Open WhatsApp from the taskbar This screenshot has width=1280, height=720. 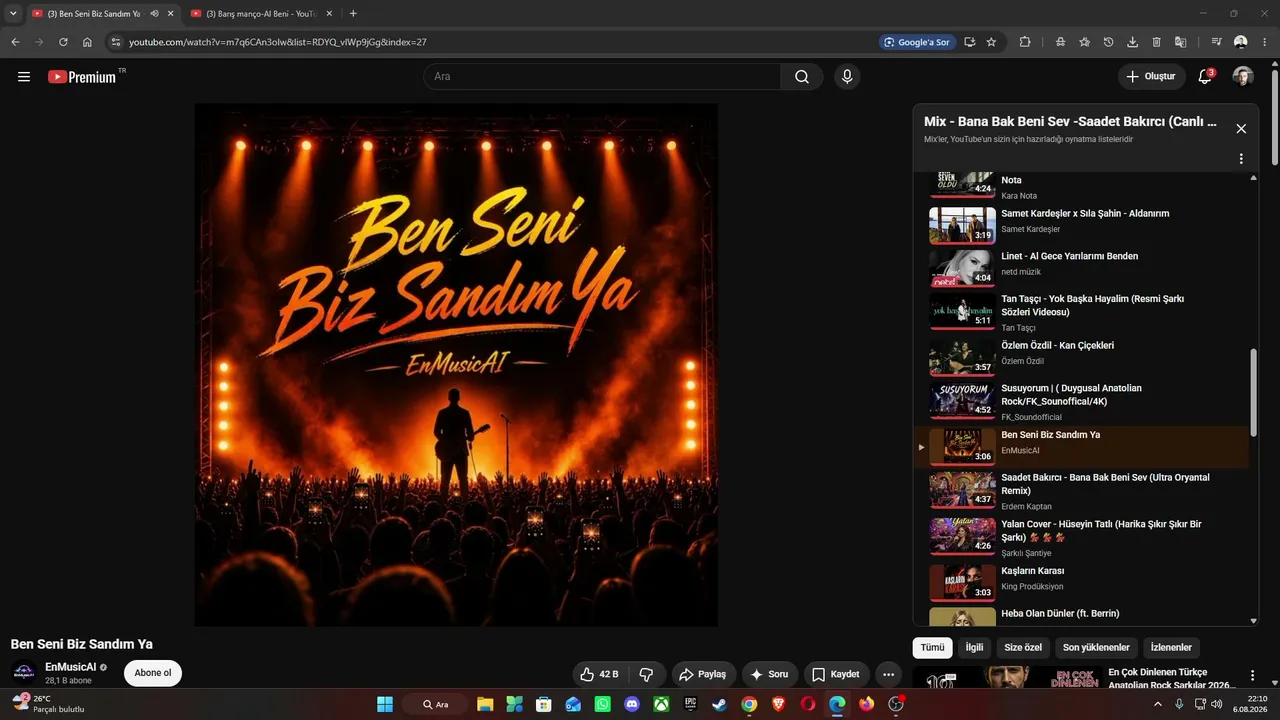[602, 704]
